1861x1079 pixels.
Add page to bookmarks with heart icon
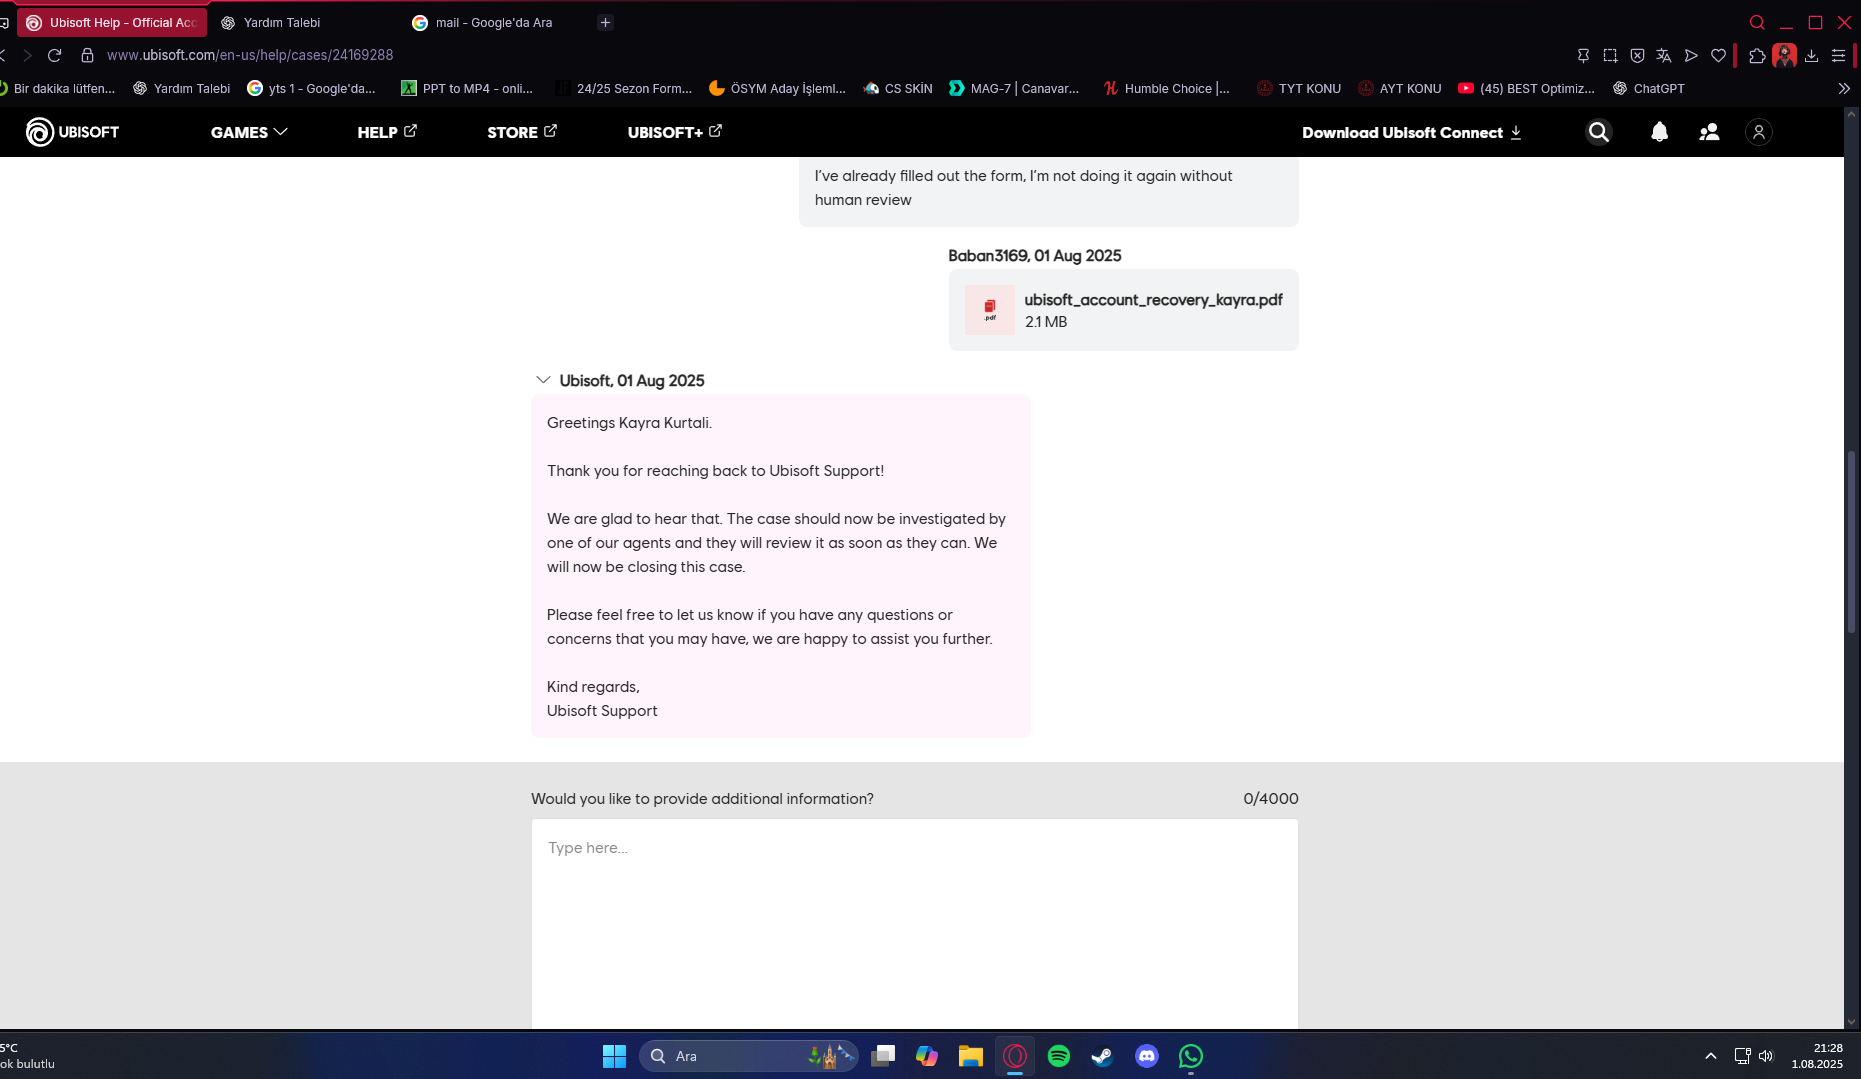(1718, 55)
